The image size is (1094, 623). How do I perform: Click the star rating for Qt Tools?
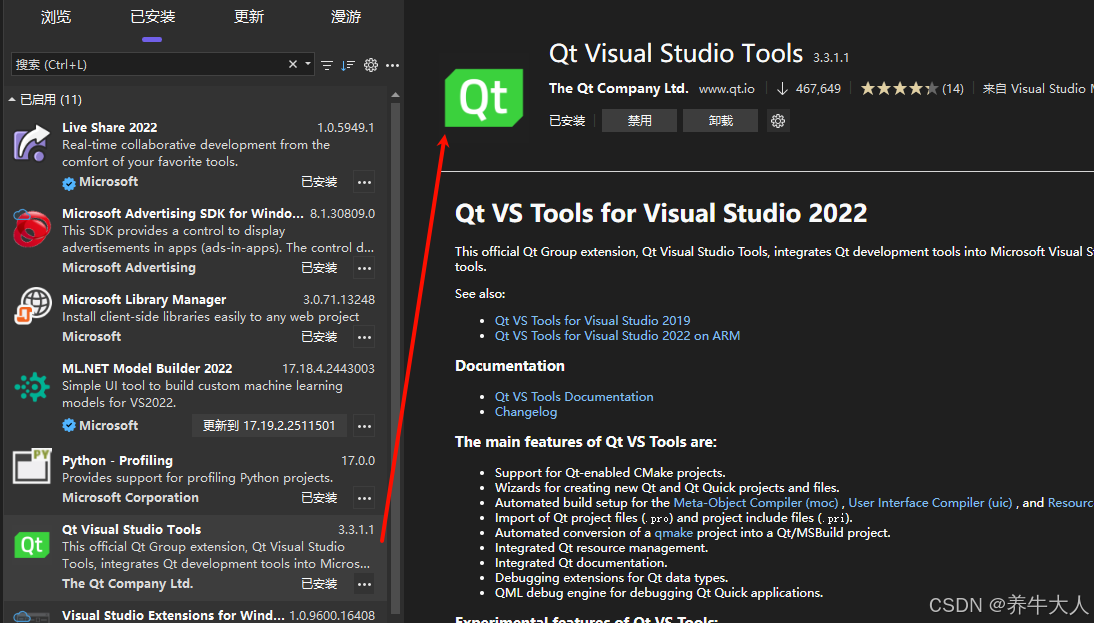899,89
